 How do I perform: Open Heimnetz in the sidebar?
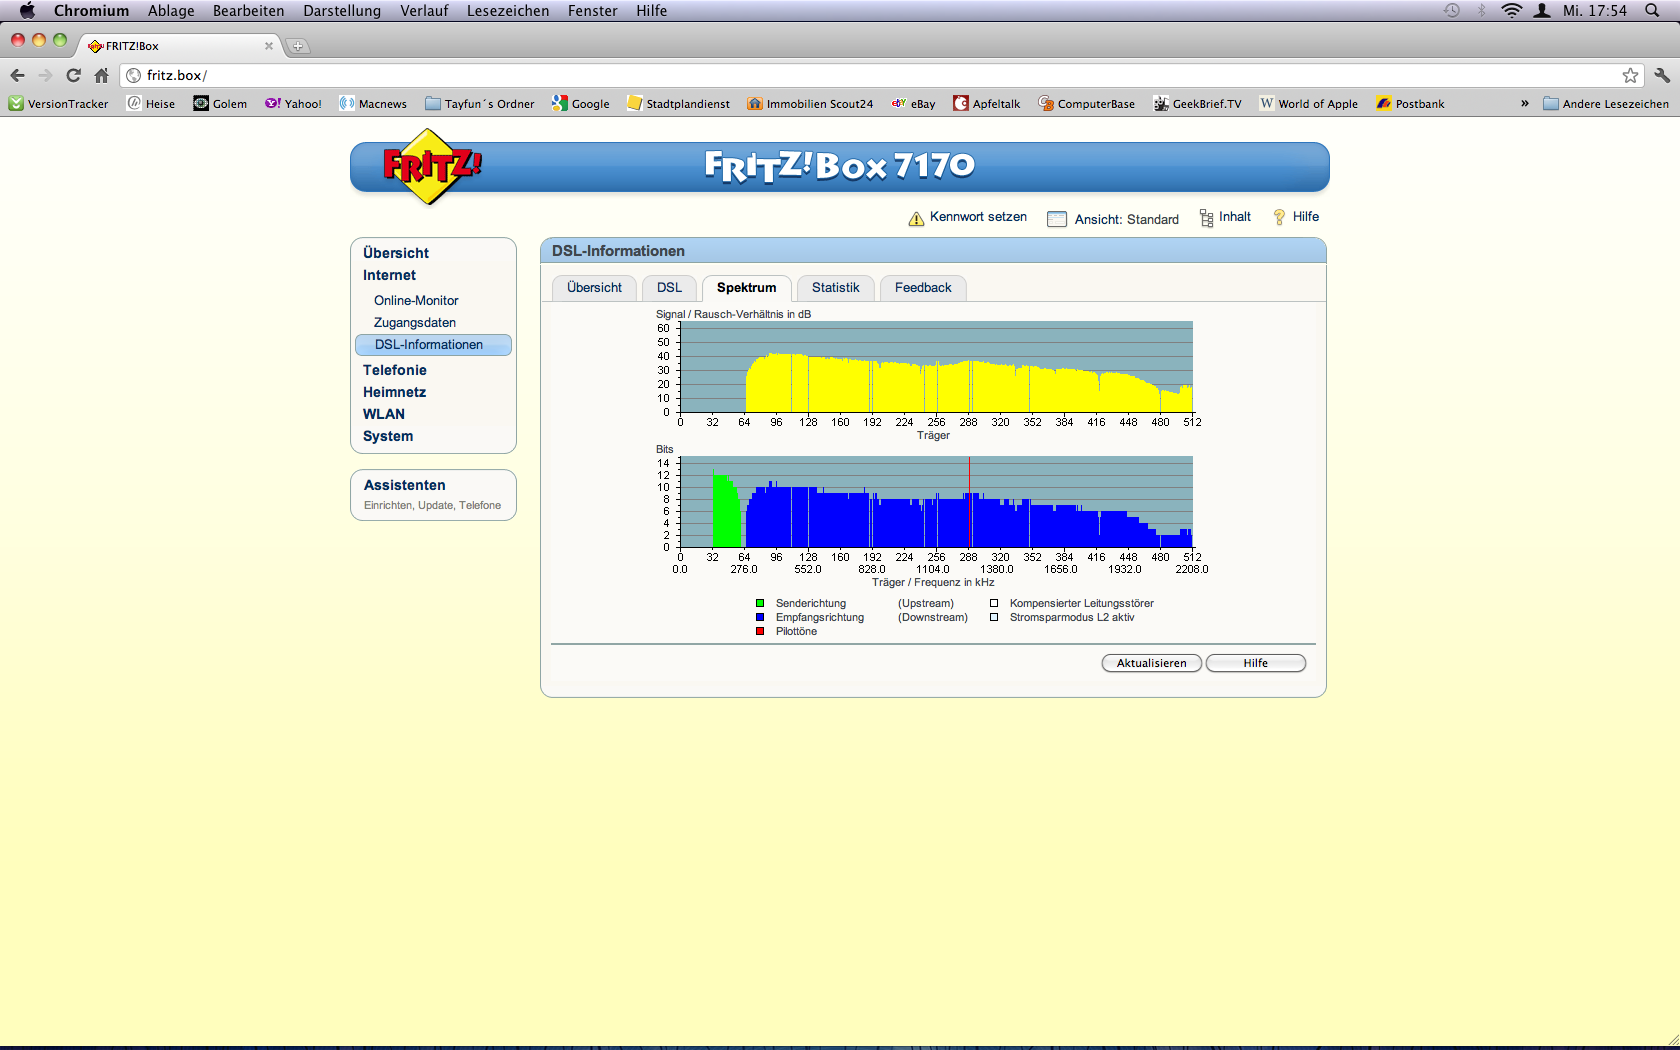[394, 392]
